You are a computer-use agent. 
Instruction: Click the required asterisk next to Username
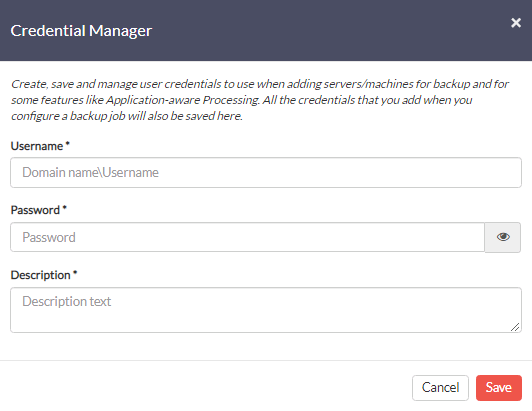[x=68, y=144]
